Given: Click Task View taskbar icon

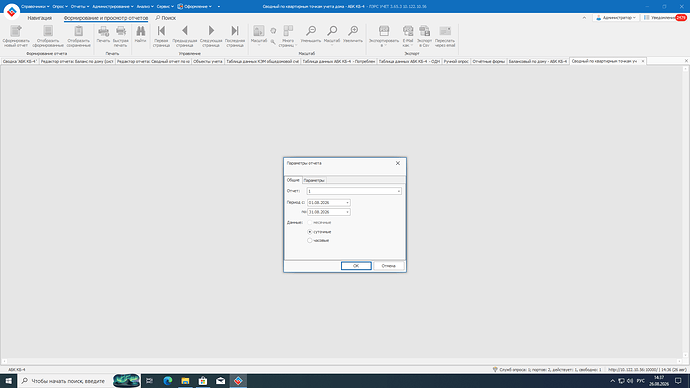Looking at the screenshot, I should 150,381.
